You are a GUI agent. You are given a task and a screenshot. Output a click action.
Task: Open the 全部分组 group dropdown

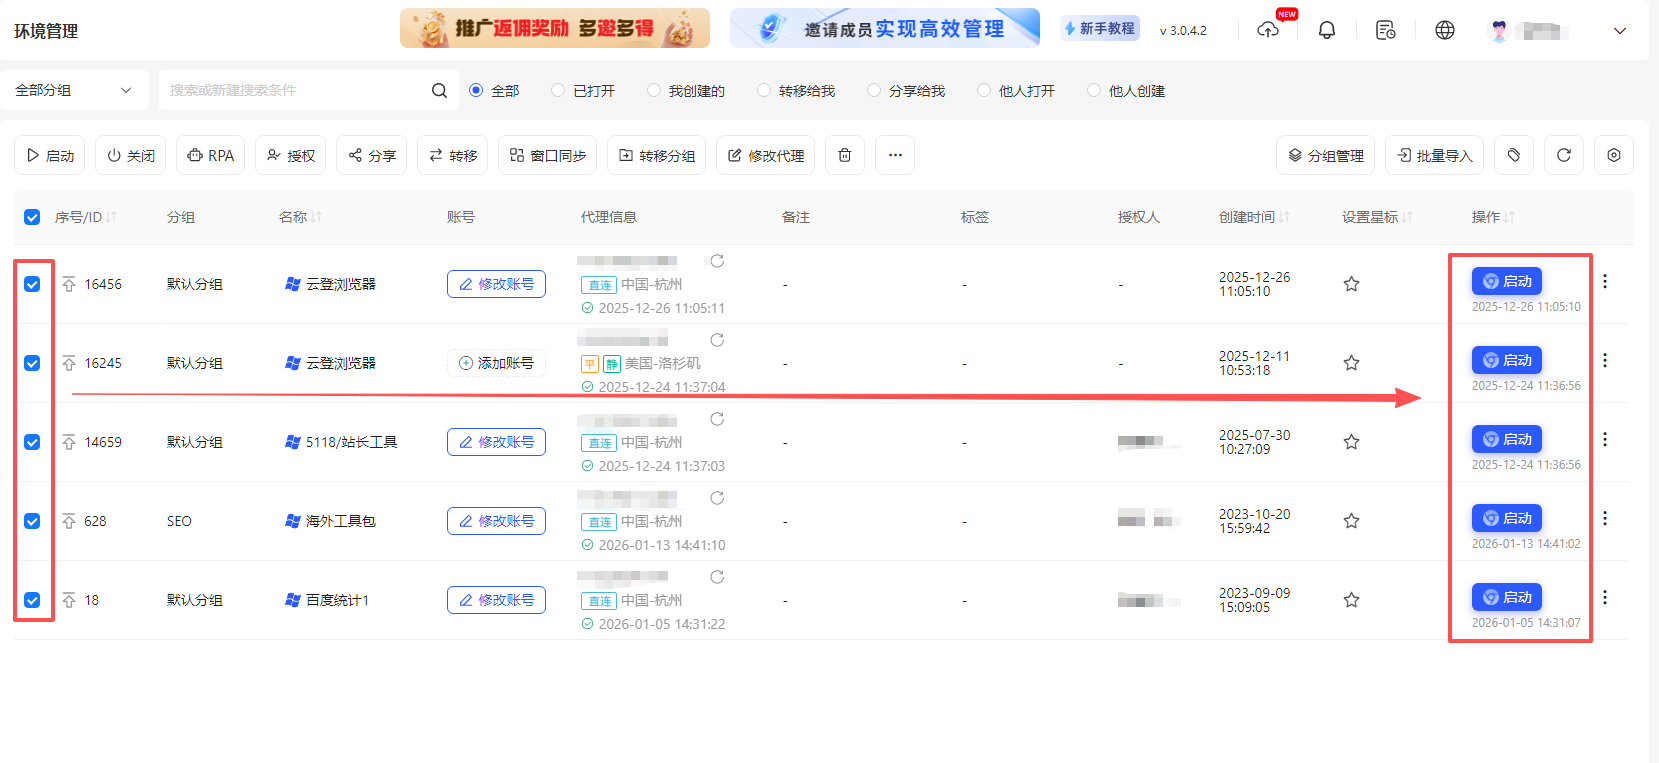(74, 90)
